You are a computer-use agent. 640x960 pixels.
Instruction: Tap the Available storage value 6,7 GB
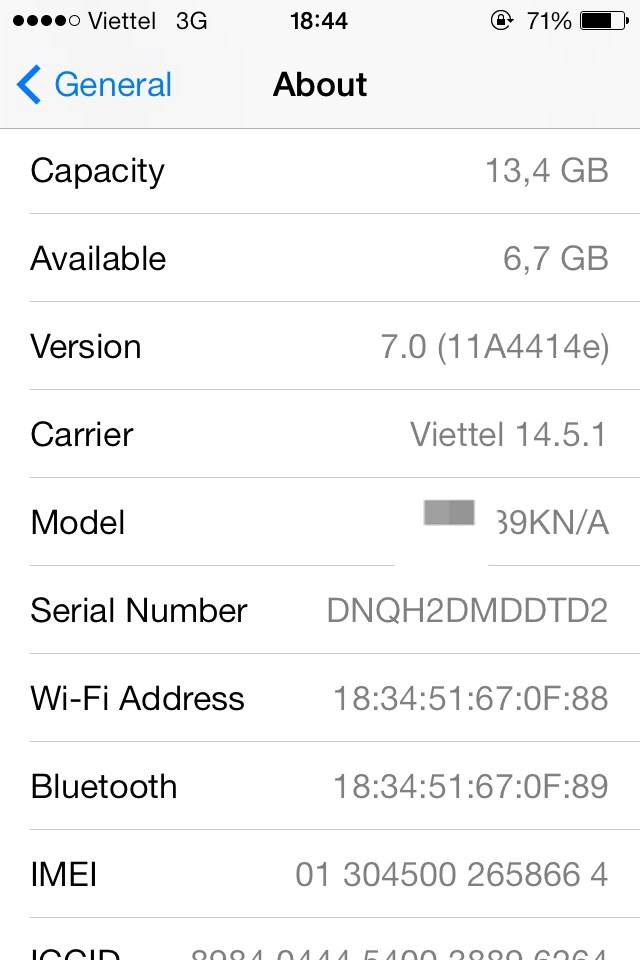(x=555, y=259)
